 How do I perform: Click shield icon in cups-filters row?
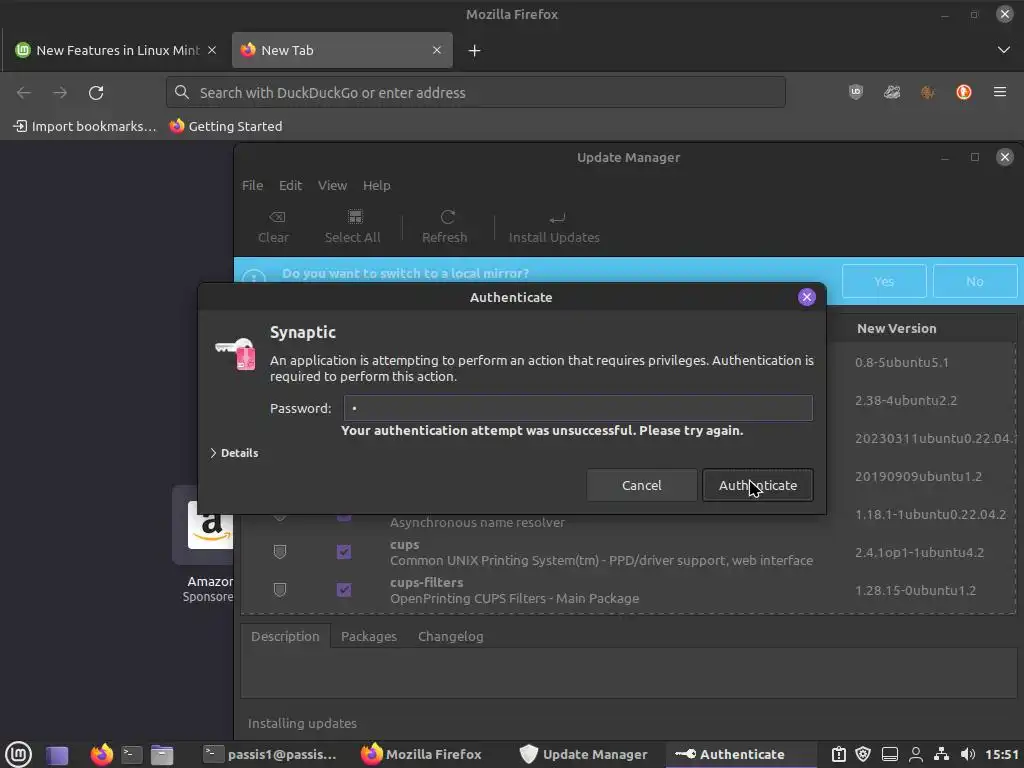click(280, 590)
